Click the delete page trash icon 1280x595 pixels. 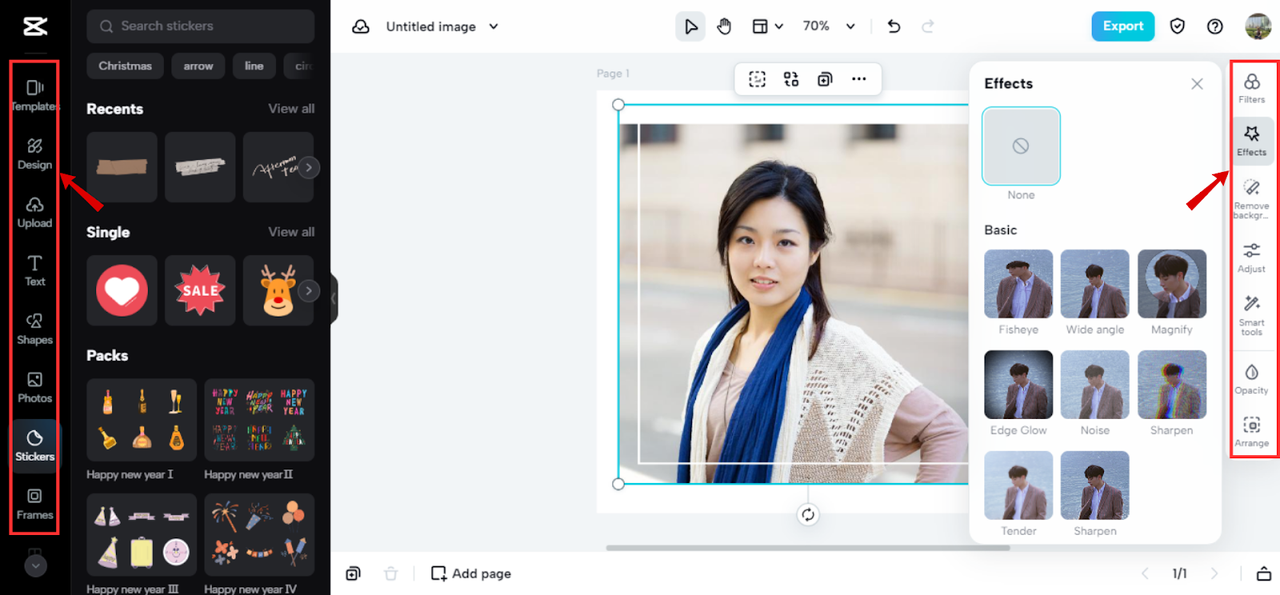(x=391, y=573)
